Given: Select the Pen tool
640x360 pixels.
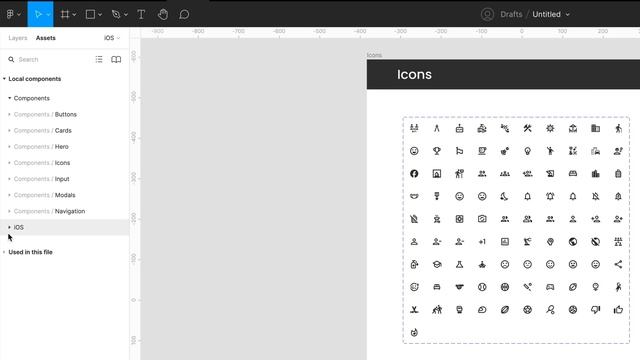Looking at the screenshot, I should click(116, 14).
